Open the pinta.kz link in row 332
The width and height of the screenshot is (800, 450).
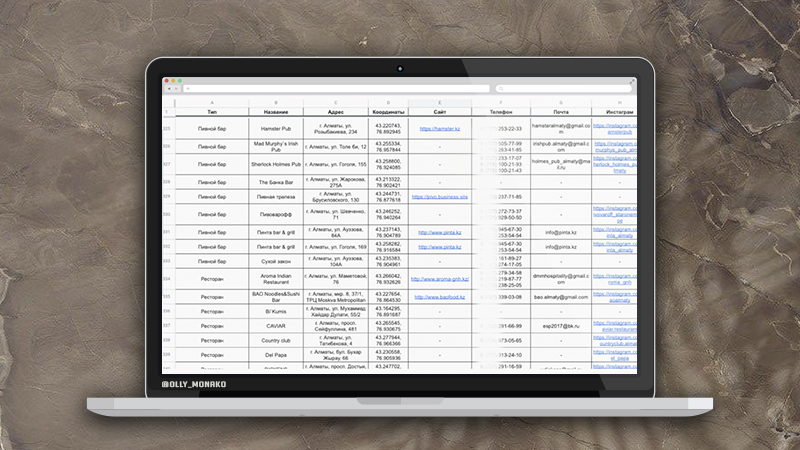(440, 247)
